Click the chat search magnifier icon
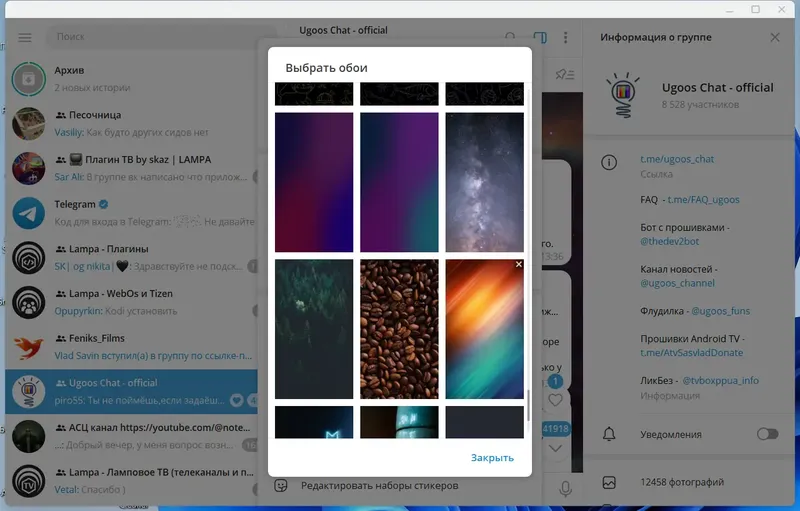 (510, 37)
